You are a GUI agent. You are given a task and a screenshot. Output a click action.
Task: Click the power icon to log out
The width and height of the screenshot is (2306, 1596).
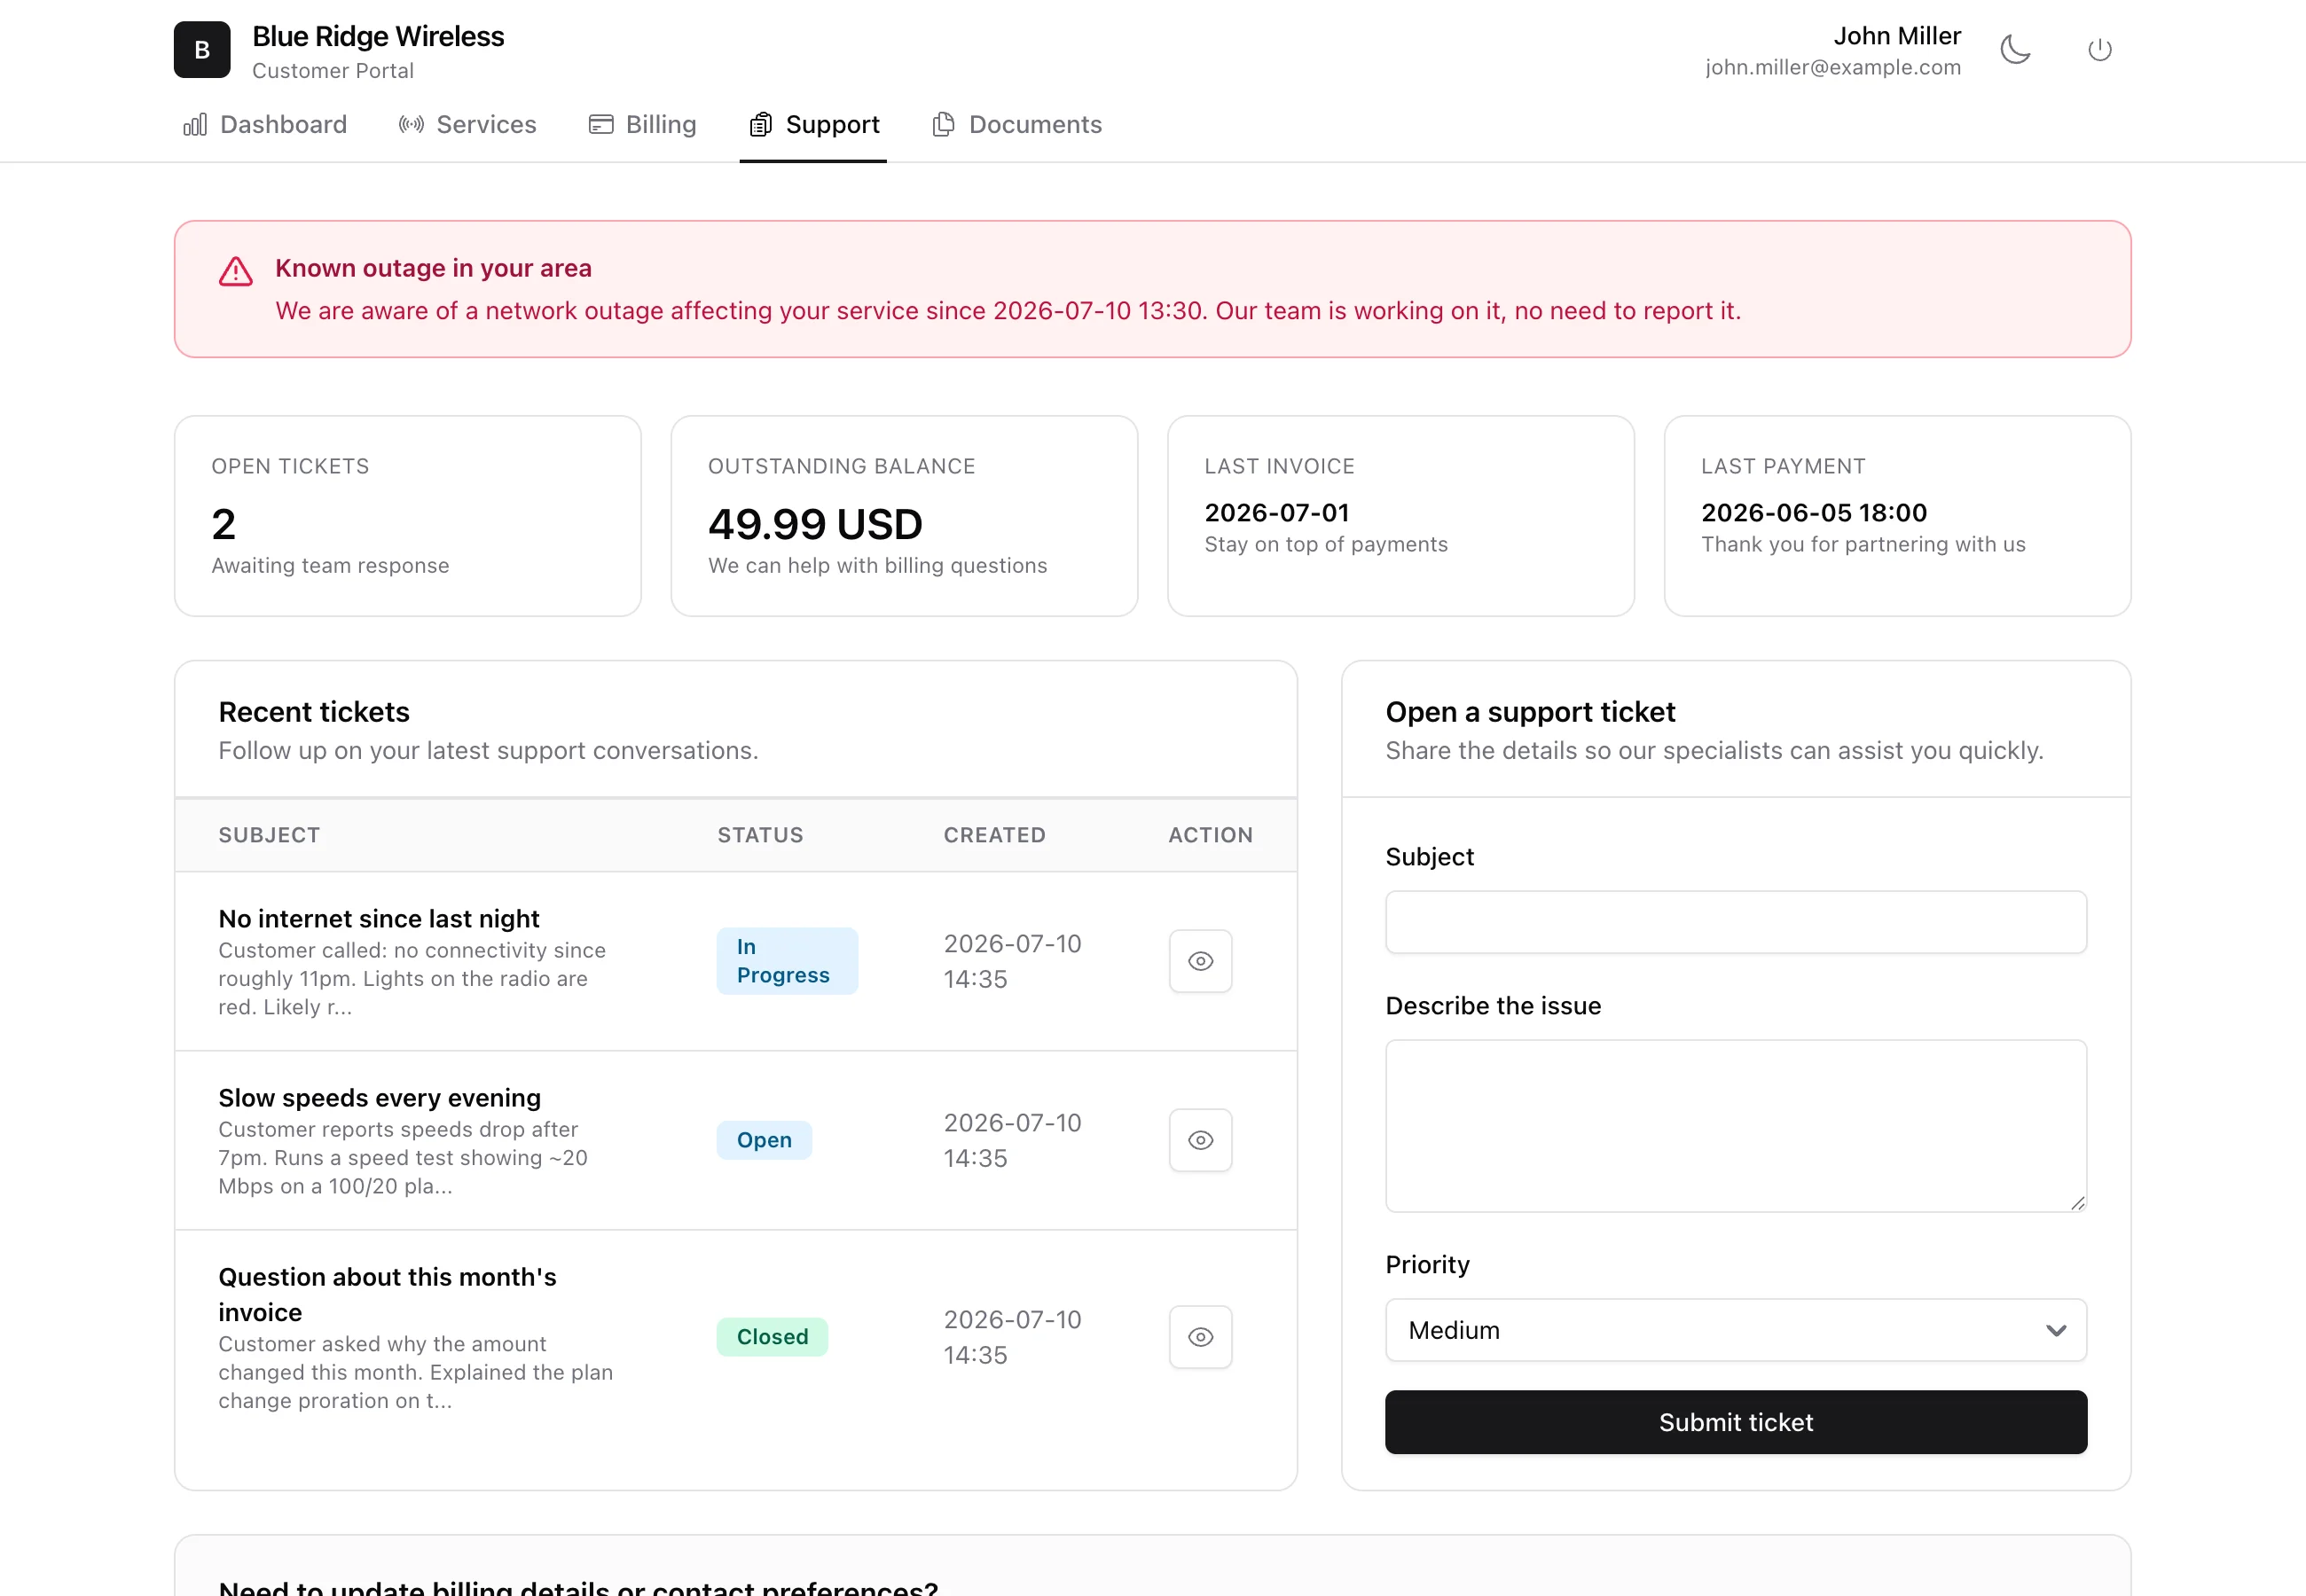(x=2100, y=50)
